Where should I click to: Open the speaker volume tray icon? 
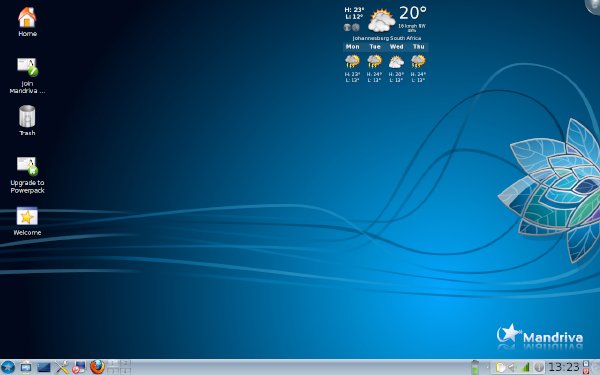(511, 368)
